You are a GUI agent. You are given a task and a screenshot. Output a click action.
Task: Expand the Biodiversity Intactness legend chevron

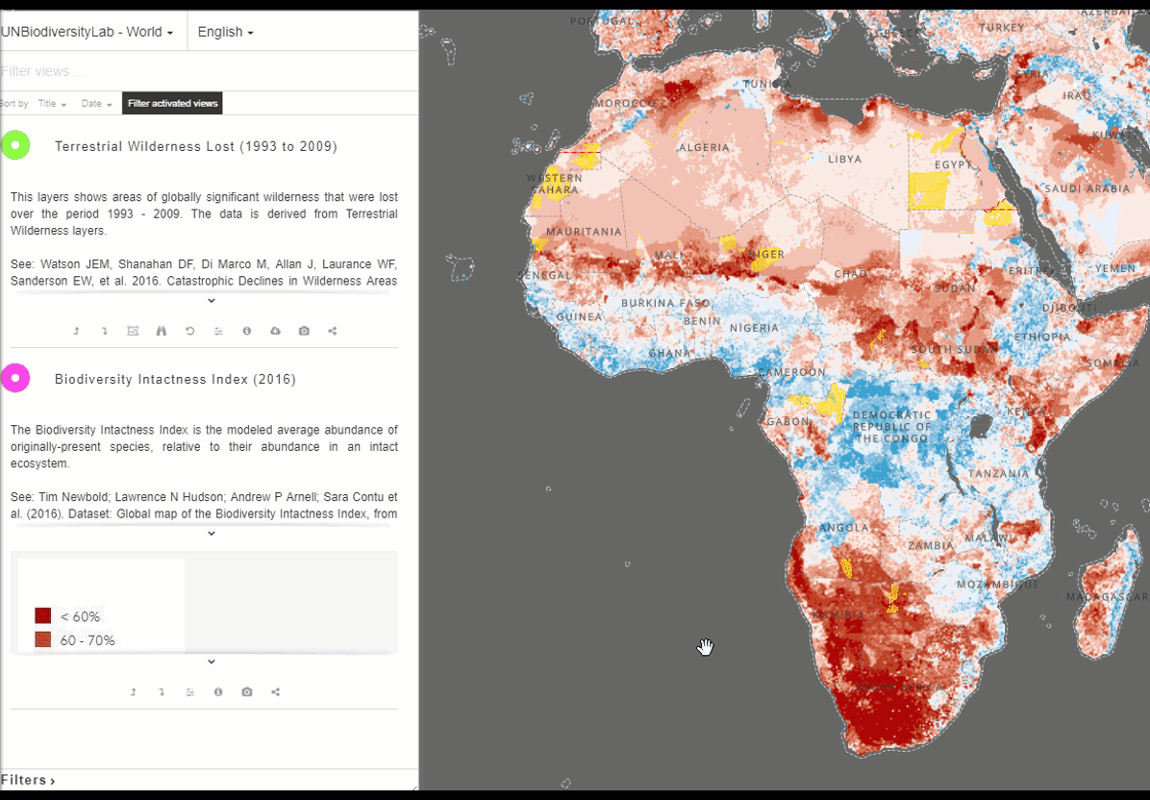pyautogui.click(x=211, y=662)
